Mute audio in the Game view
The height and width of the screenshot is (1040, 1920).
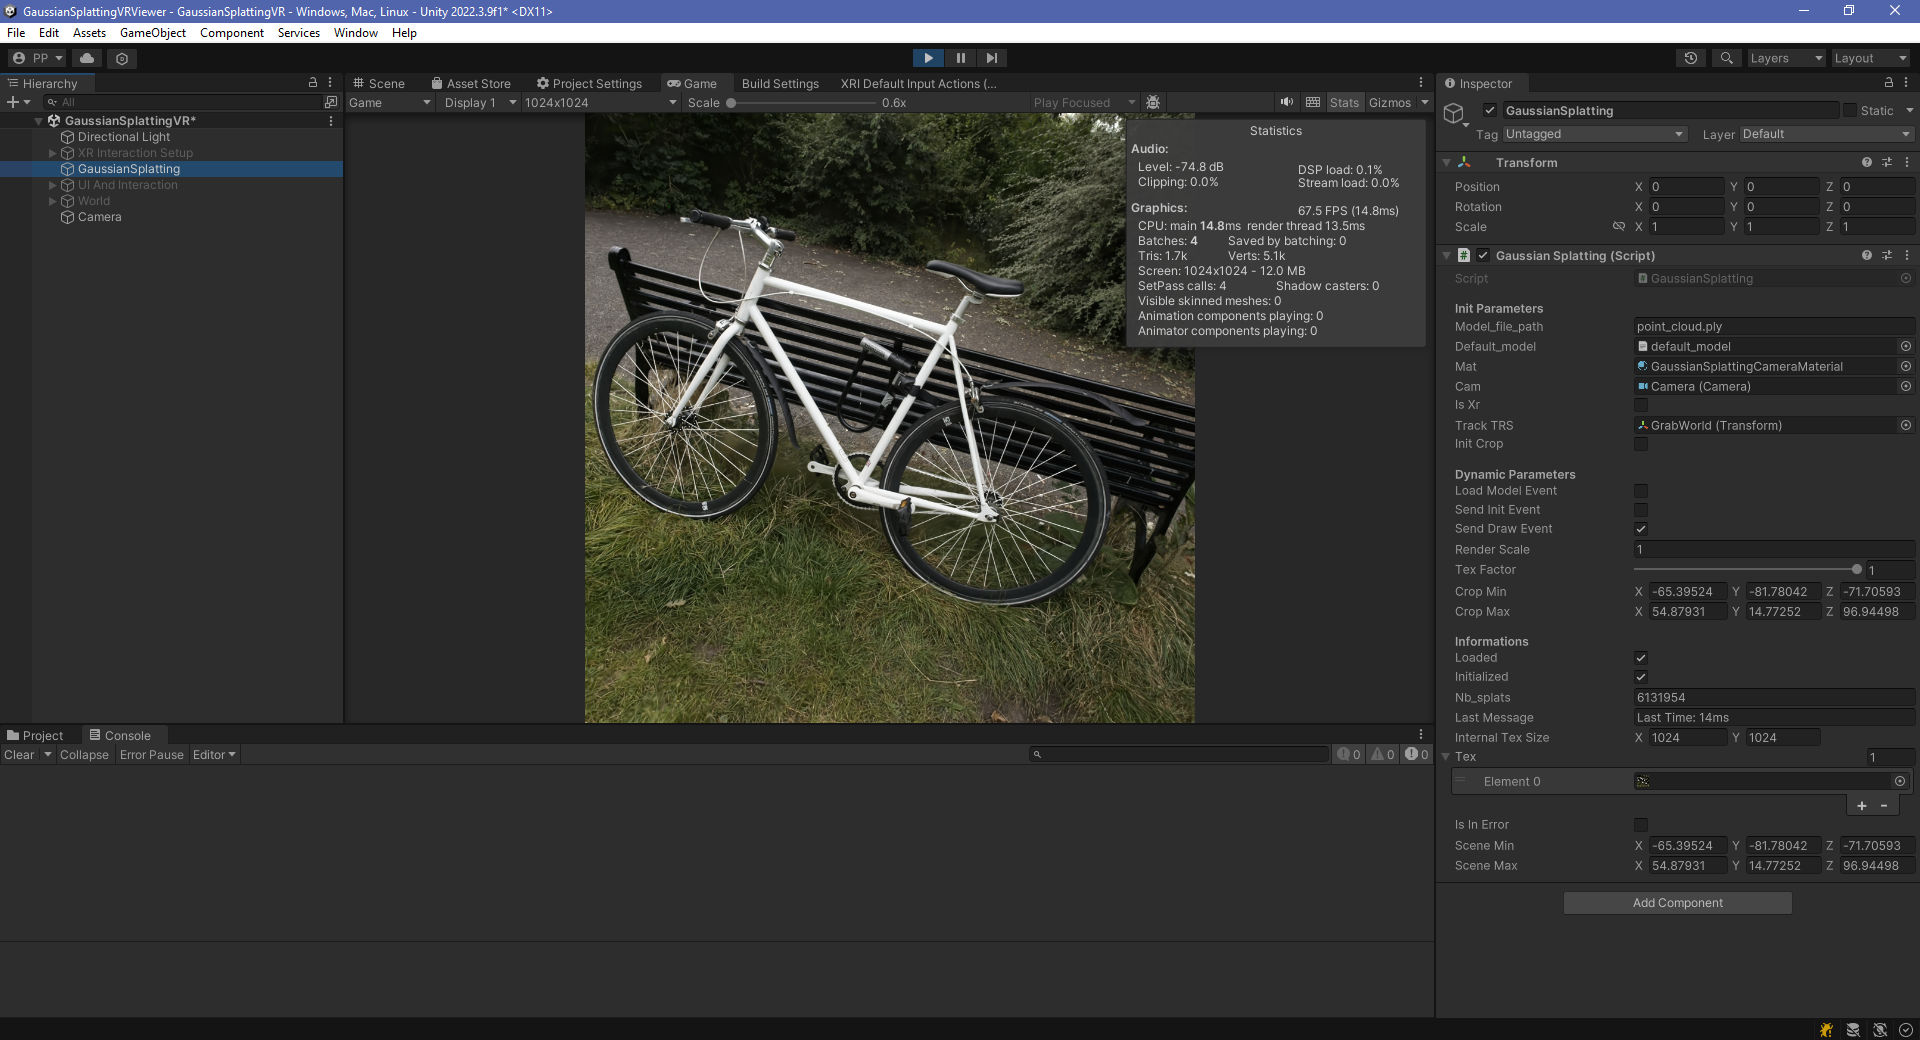point(1287,102)
